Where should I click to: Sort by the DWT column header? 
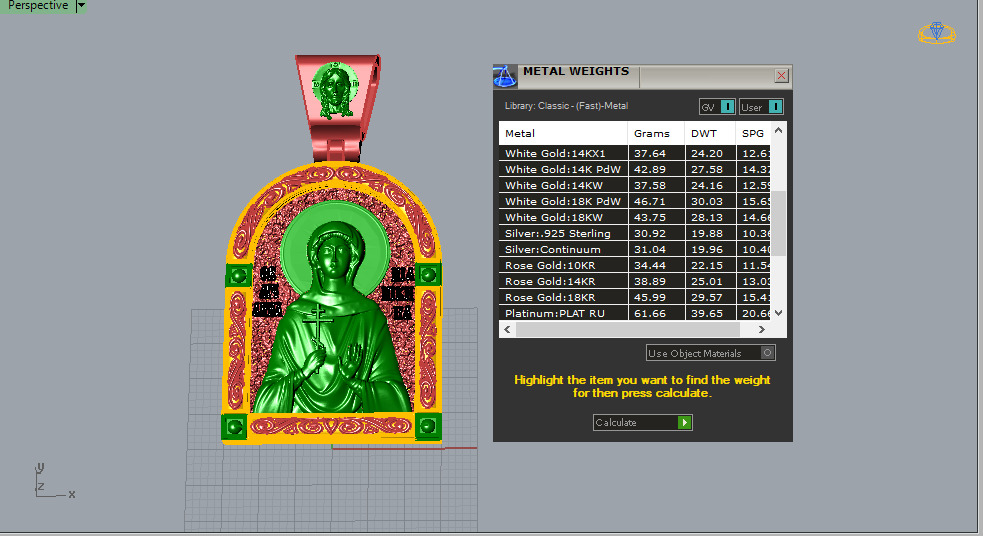[x=710, y=133]
